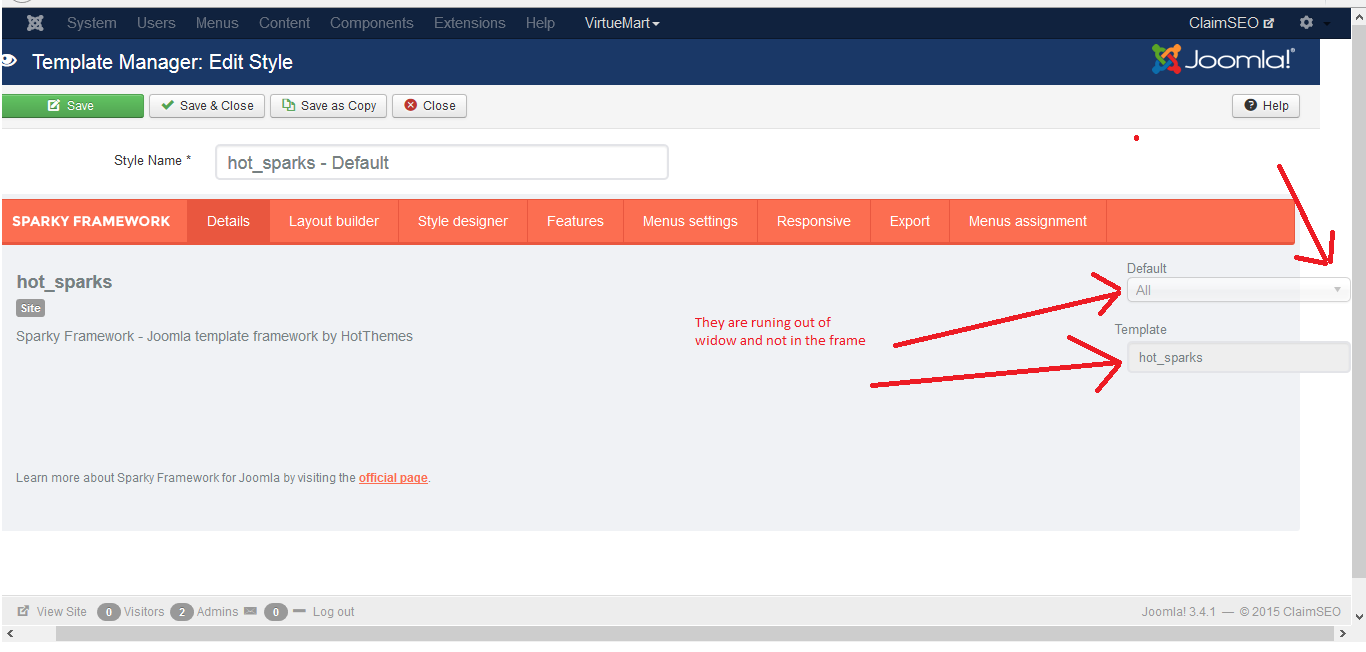
Task: Switch to the Layout builder tab
Action: click(x=334, y=221)
